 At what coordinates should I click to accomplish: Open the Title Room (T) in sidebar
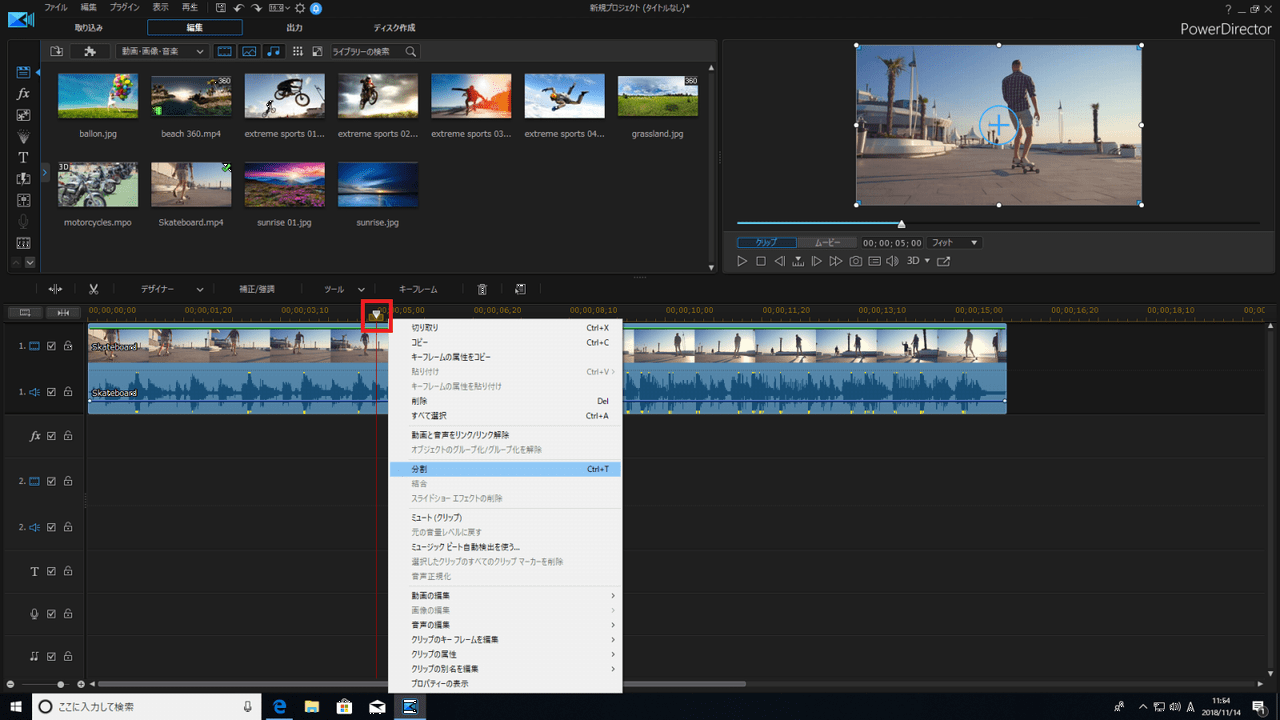tap(23, 157)
